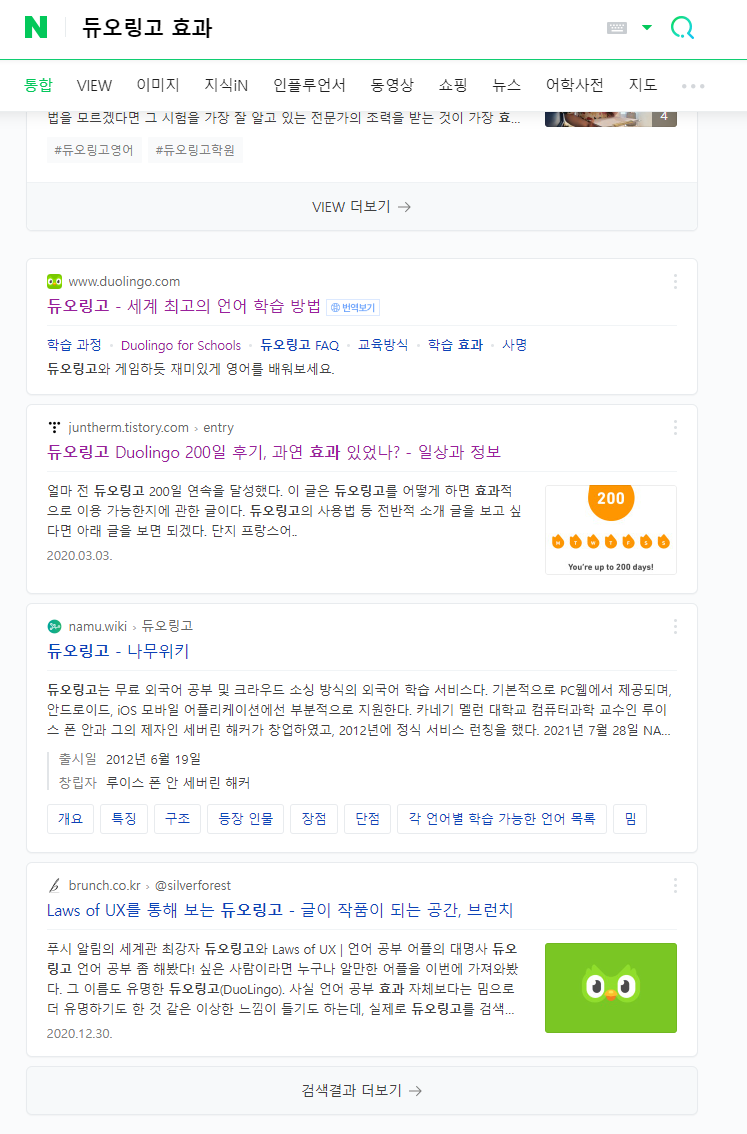Show more tabs with the ellipsis

693,86
